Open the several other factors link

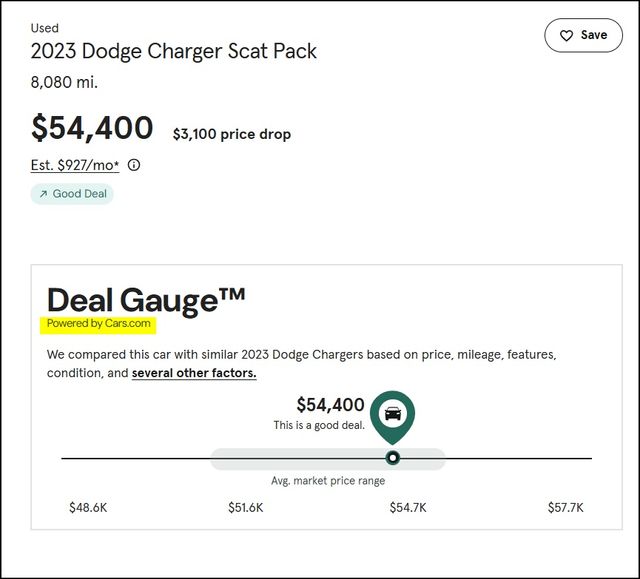[x=194, y=373]
